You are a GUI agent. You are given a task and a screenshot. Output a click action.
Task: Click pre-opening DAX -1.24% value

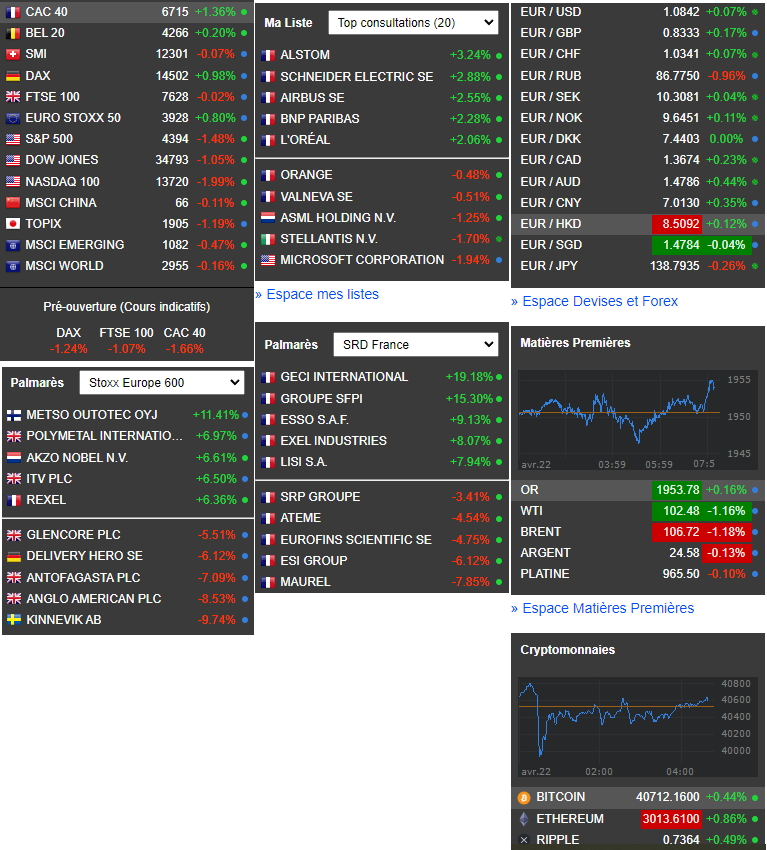coord(69,349)
